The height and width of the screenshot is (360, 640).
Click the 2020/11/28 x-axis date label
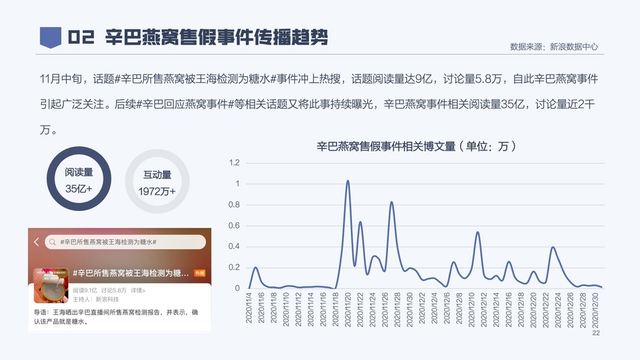point(397,309)
